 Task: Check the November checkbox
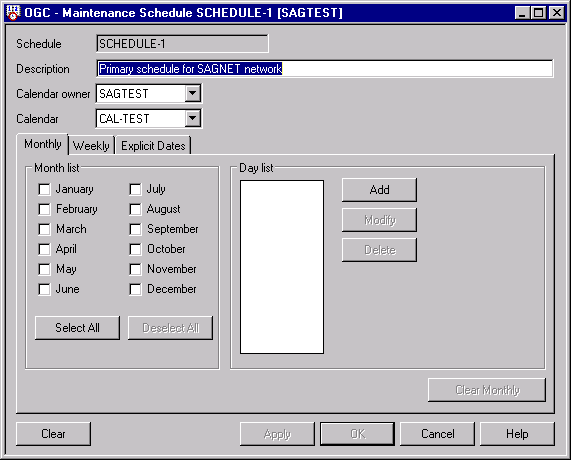tap(135, 270)
